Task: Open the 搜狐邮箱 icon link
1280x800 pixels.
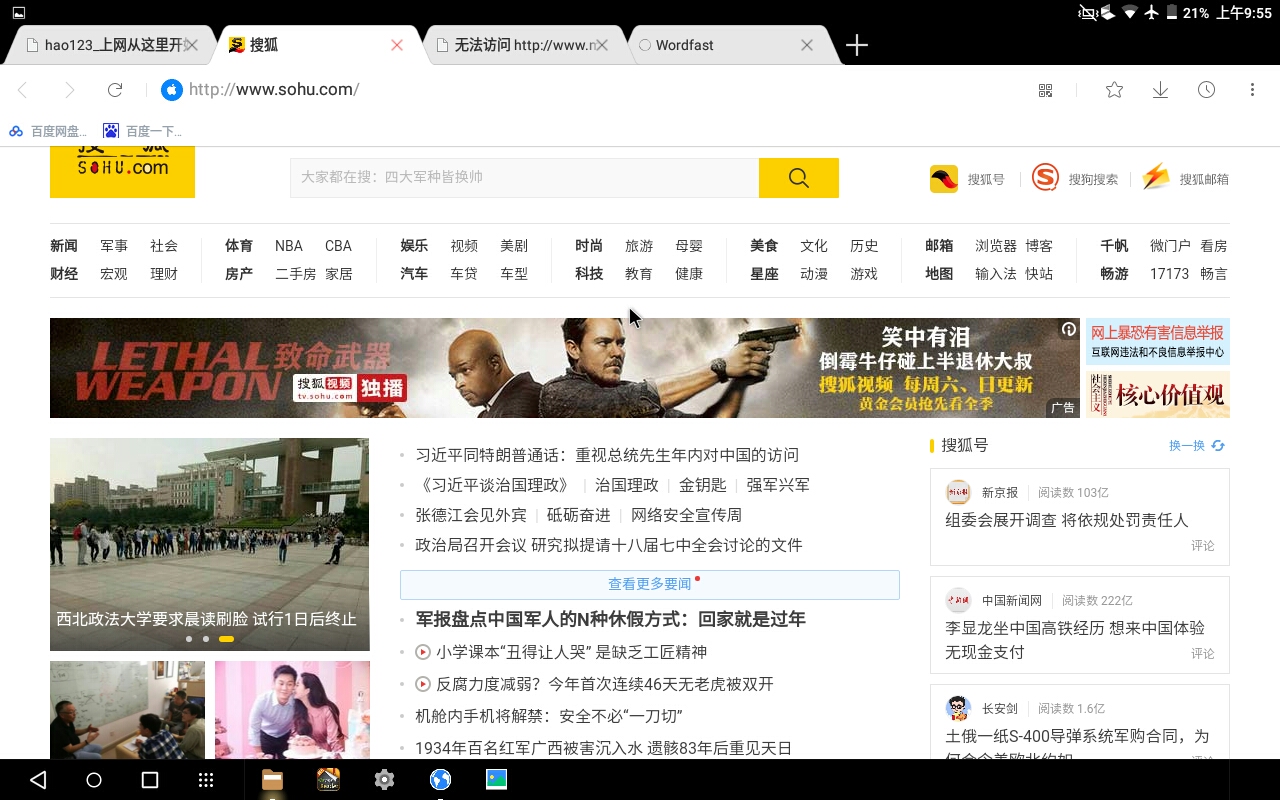Action: point(1156,178)
